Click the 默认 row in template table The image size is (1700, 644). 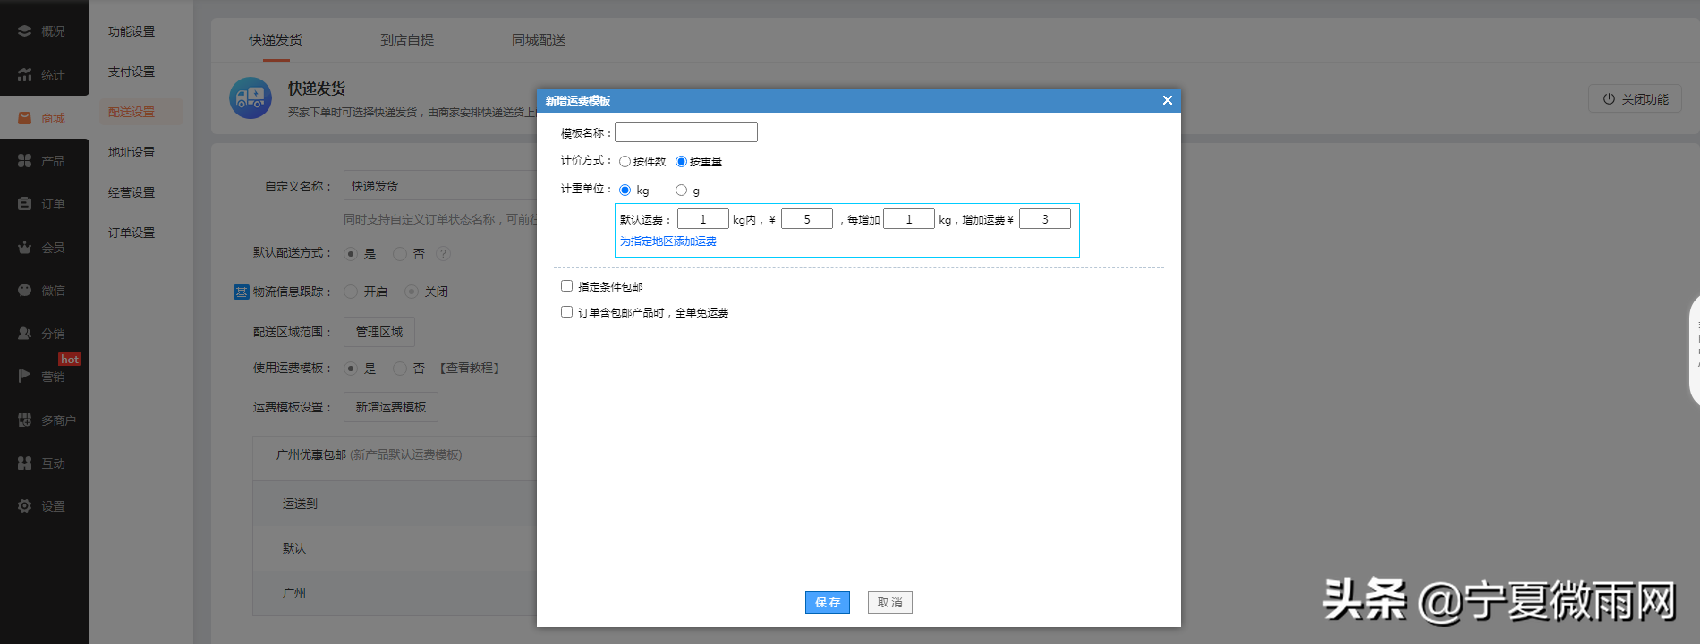[x=395, y=549]
